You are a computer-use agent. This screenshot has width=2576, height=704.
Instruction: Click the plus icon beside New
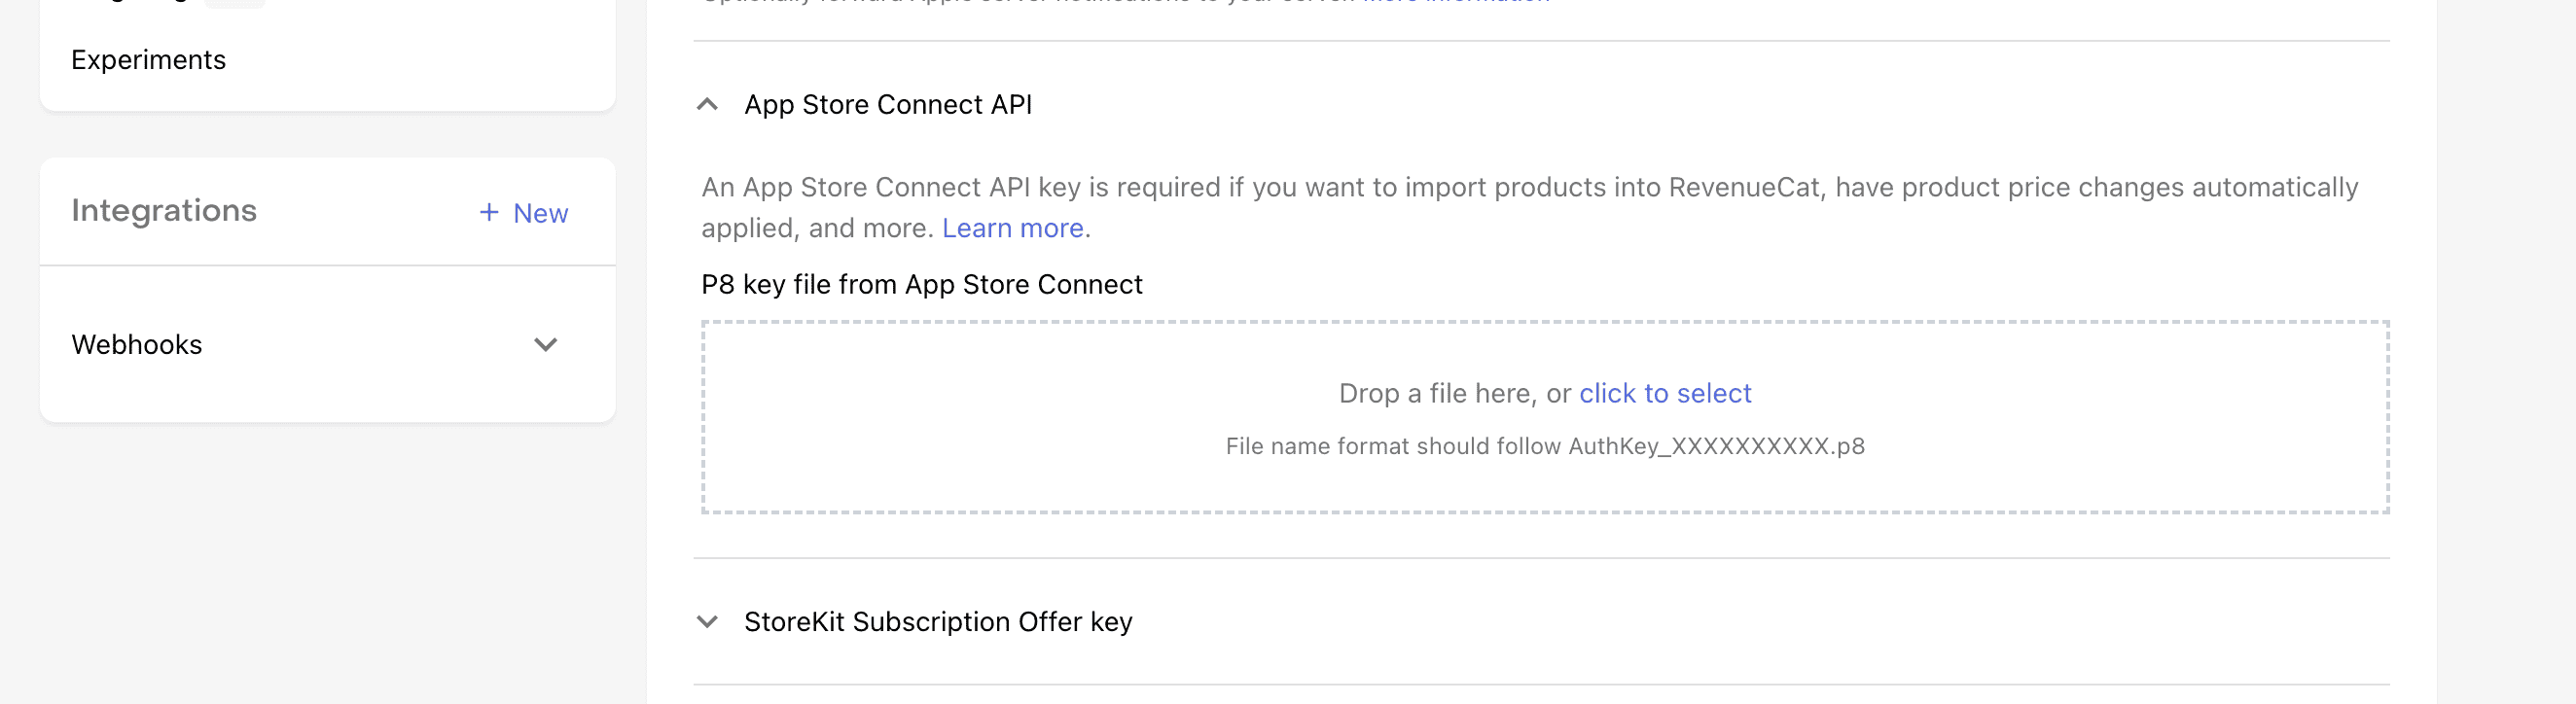pos(489,212)
